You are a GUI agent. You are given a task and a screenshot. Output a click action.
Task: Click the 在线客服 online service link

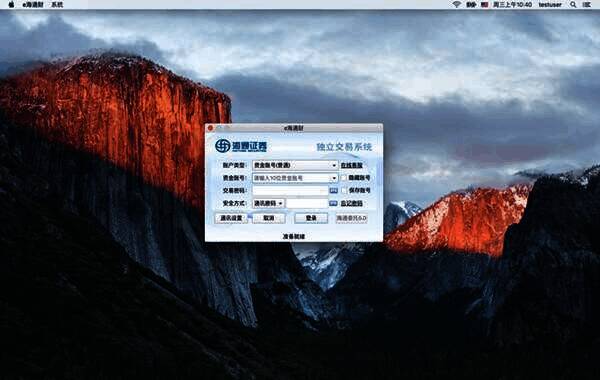pyautogui.click(x=352, y=165)
